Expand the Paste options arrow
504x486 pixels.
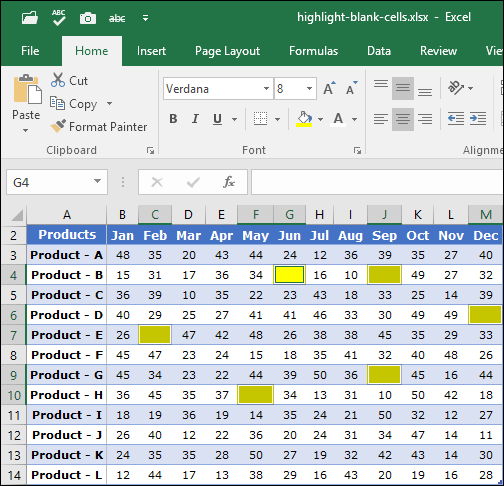coord(26,130)
